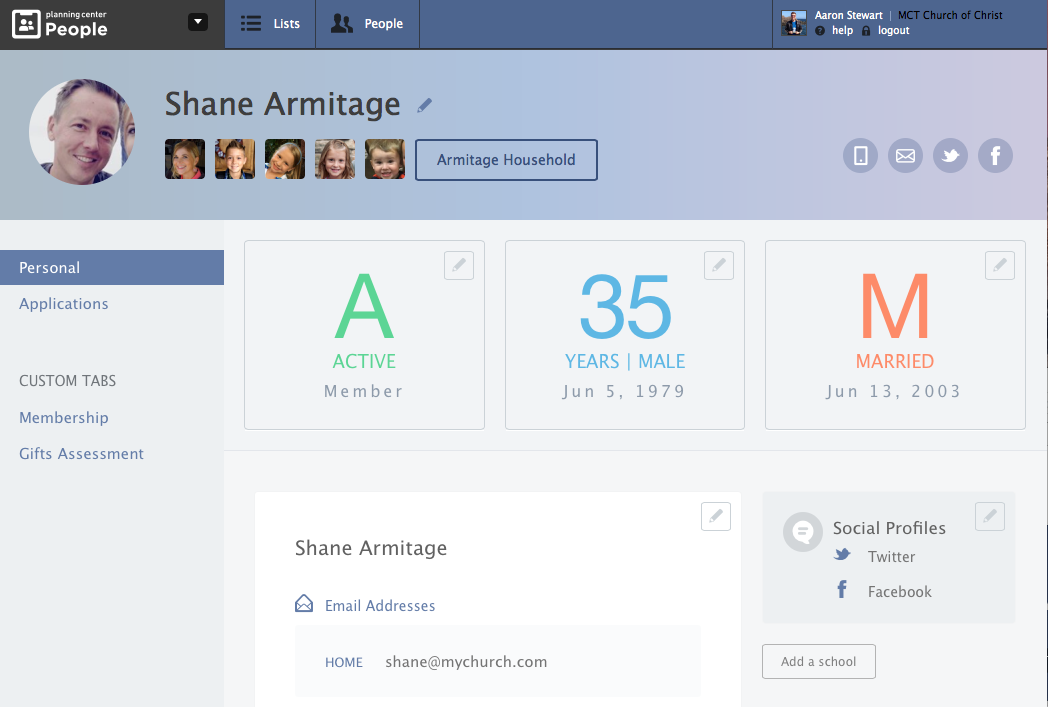Click the Add a school button

coord(819,662)
